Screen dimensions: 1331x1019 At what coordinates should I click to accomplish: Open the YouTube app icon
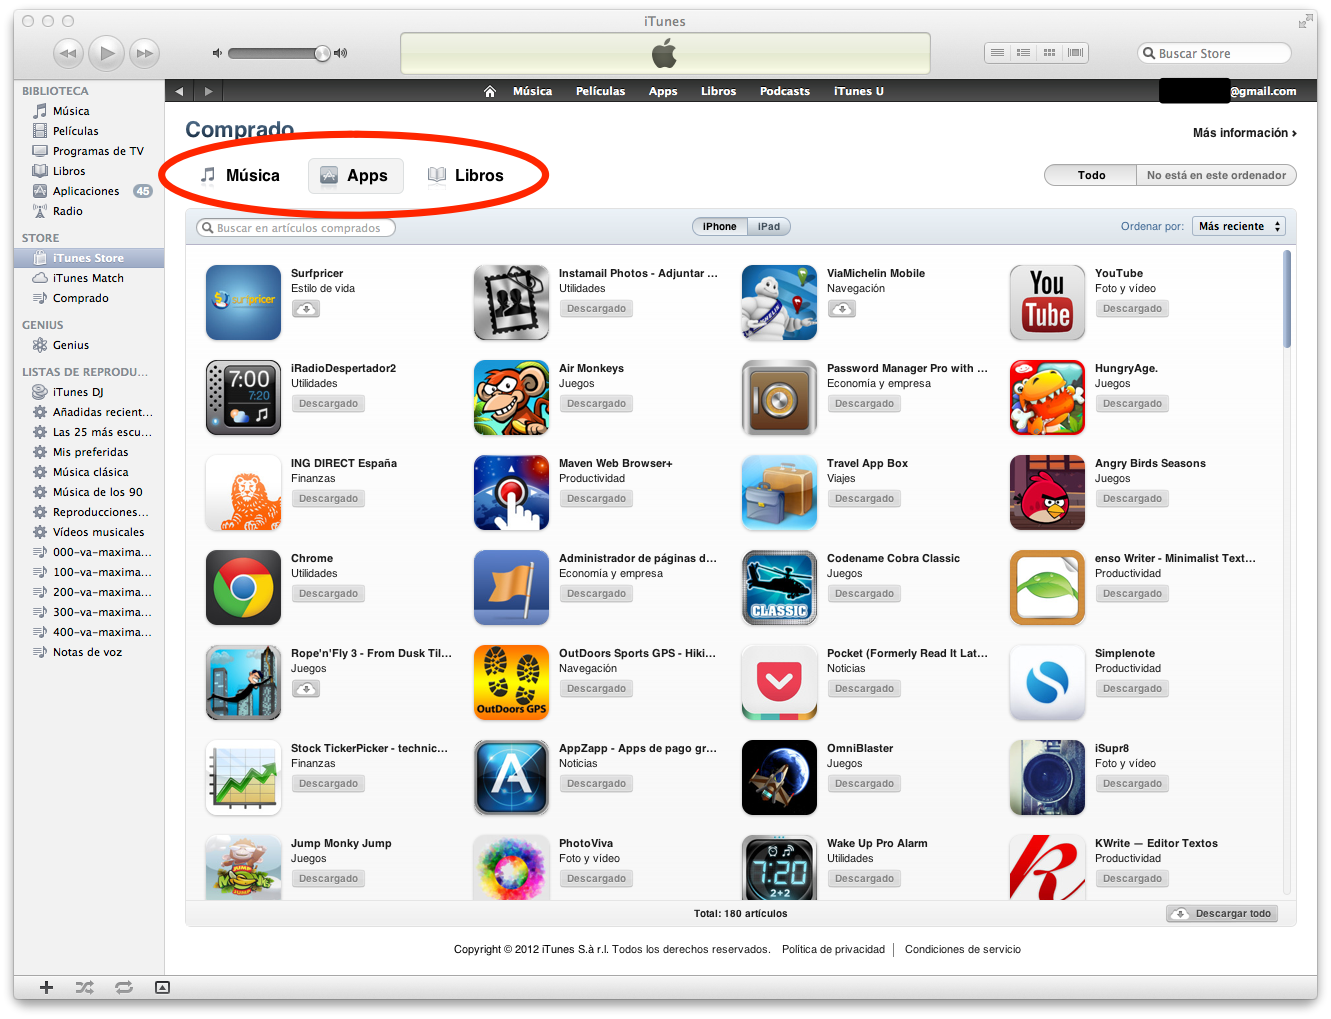pyautogui.click(x=1047, y=302)
